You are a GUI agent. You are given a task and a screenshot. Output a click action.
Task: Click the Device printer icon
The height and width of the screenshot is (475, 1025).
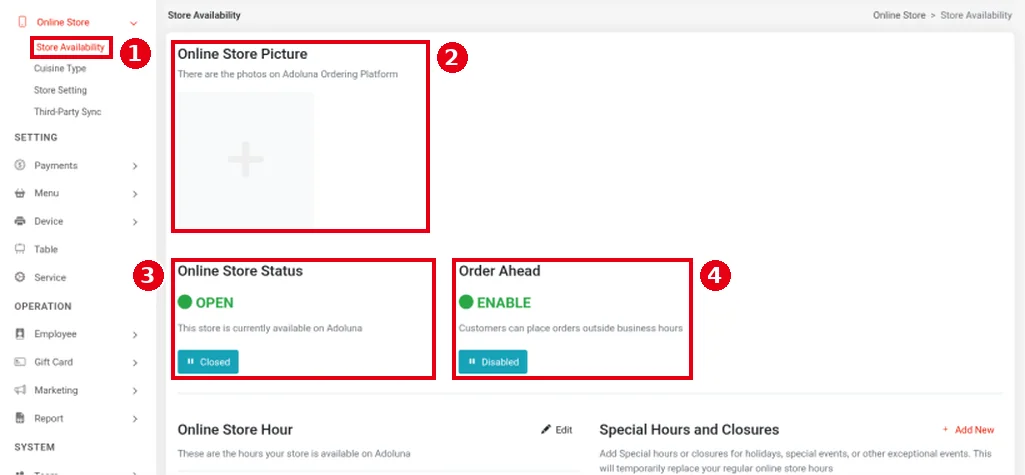pyautogui.click(x=20, y=221)
